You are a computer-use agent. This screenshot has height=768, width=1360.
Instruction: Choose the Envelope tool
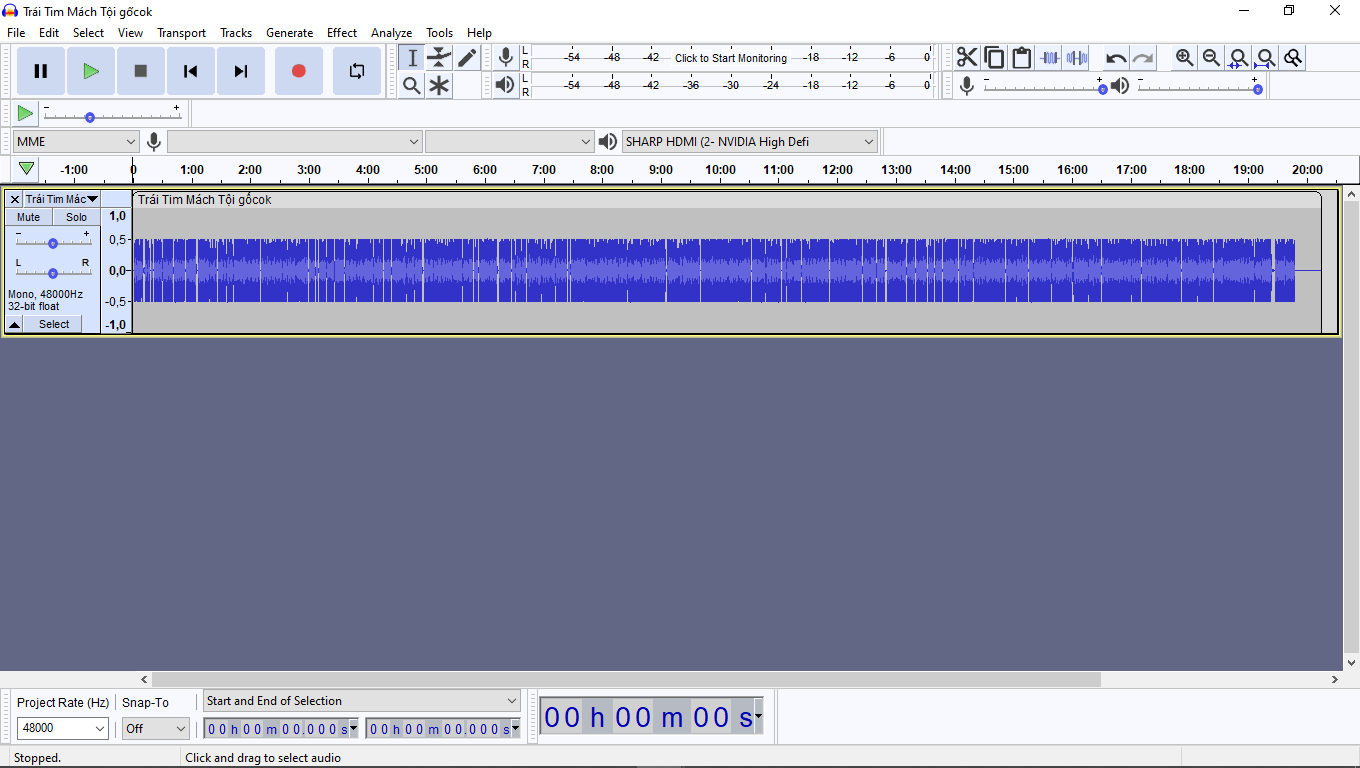click(439, 58)
